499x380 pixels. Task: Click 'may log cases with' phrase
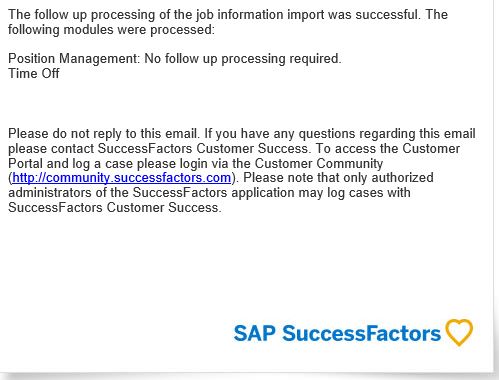pyautogui.click(x=354, y=193)
